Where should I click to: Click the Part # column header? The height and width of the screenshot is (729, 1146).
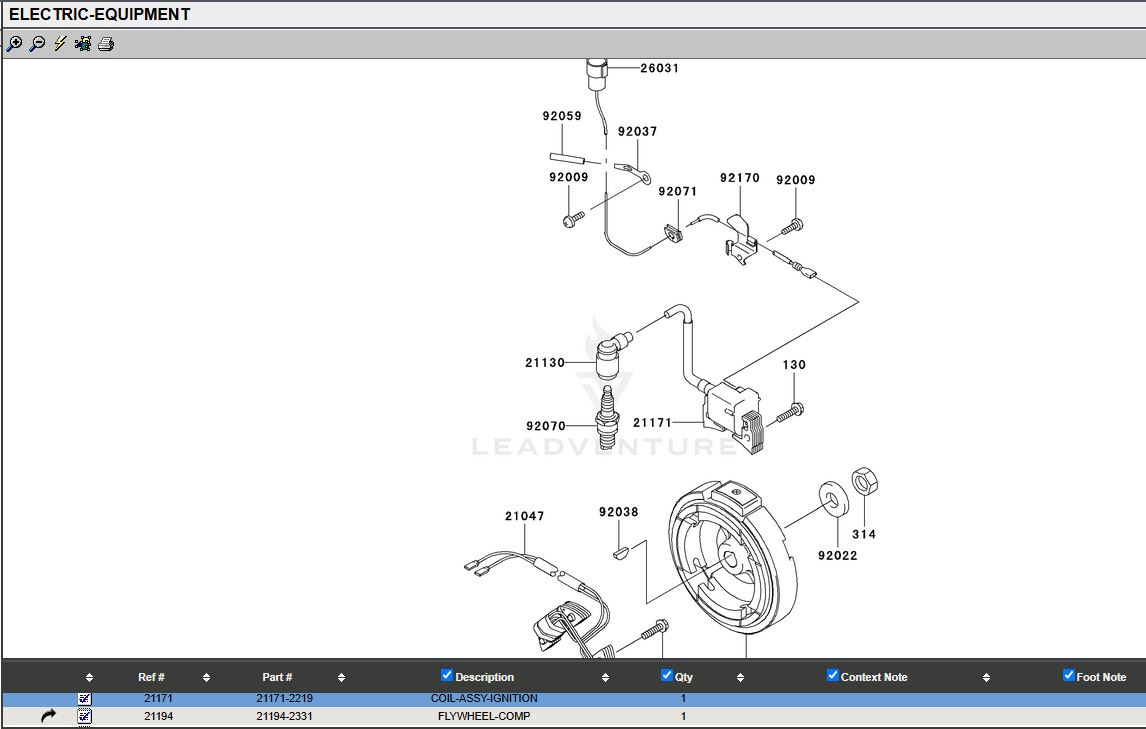(x=277, y=678)
